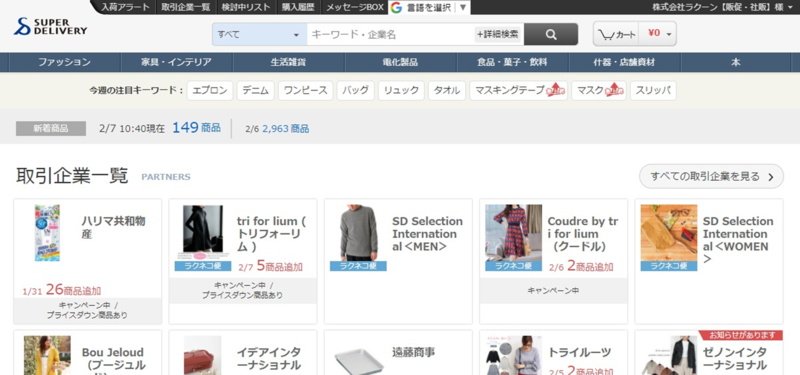Select the 本 category menu
This screenshot has width=800, height=375.
pyautogui.click(x=736, y=62)
